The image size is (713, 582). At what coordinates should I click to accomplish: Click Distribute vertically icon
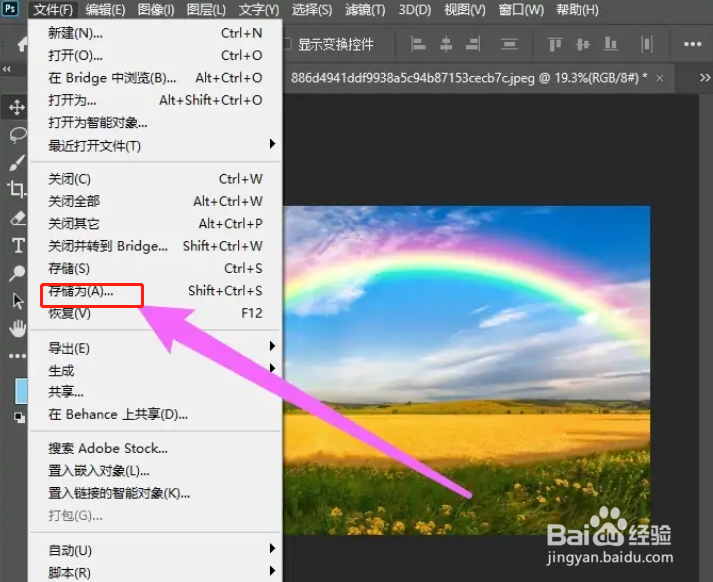point(509,44)
